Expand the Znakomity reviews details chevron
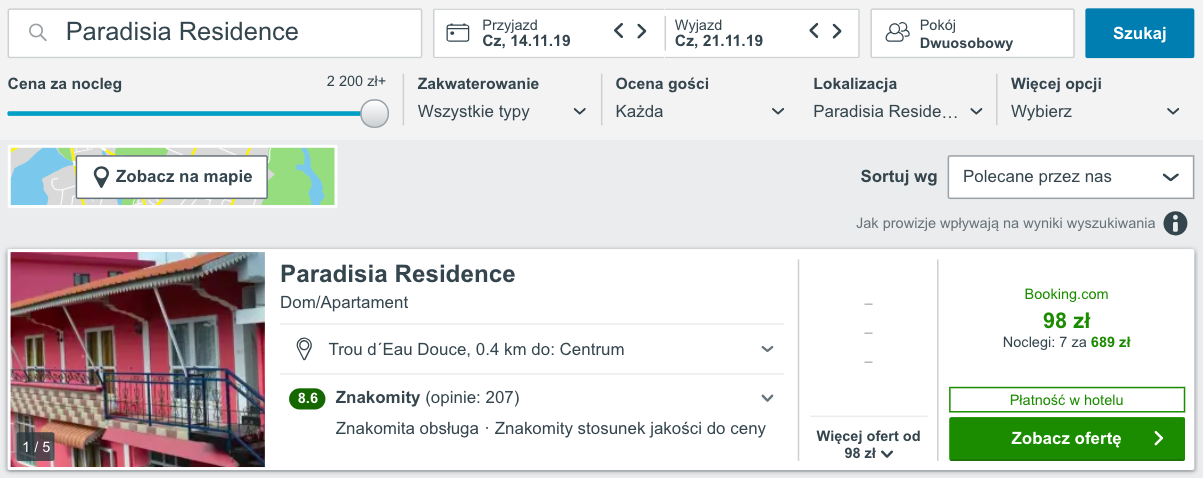The width and height of the screenshot is (1203, 478). tap(767, 398)
